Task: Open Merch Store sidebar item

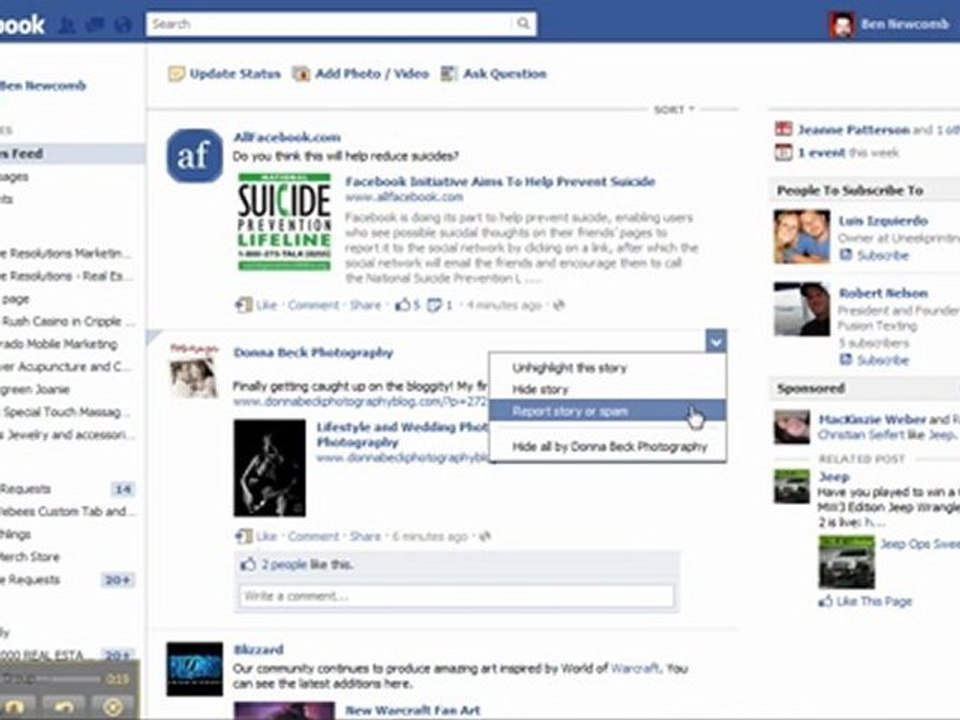Action: pos(30,557)
